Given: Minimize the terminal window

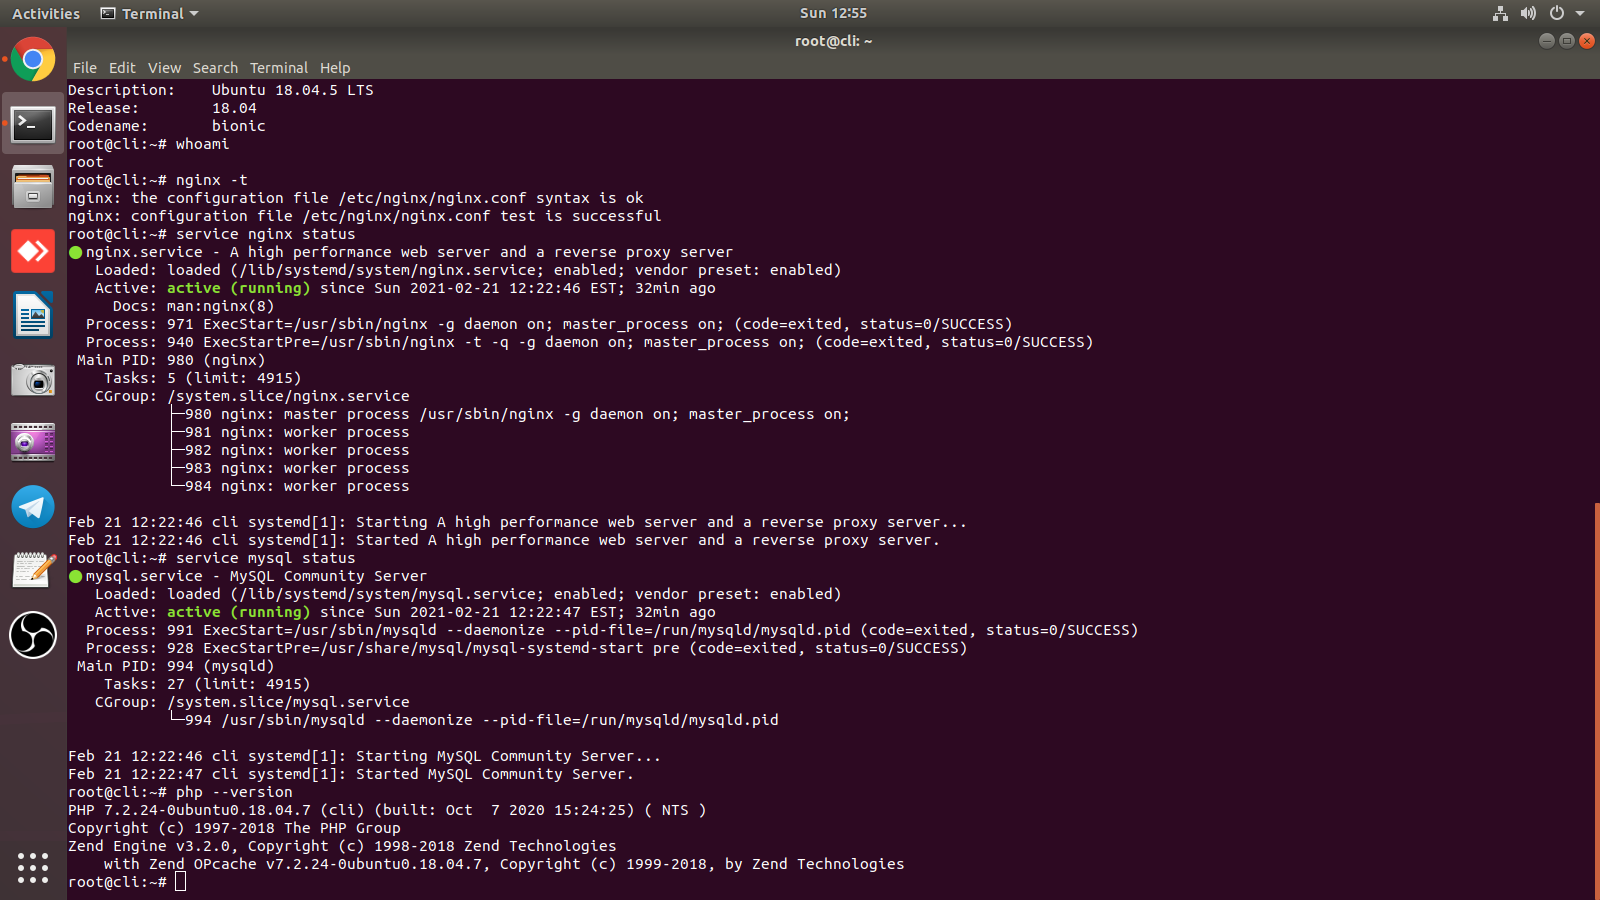Looking at the screenshot, I should coord(1547,41).
